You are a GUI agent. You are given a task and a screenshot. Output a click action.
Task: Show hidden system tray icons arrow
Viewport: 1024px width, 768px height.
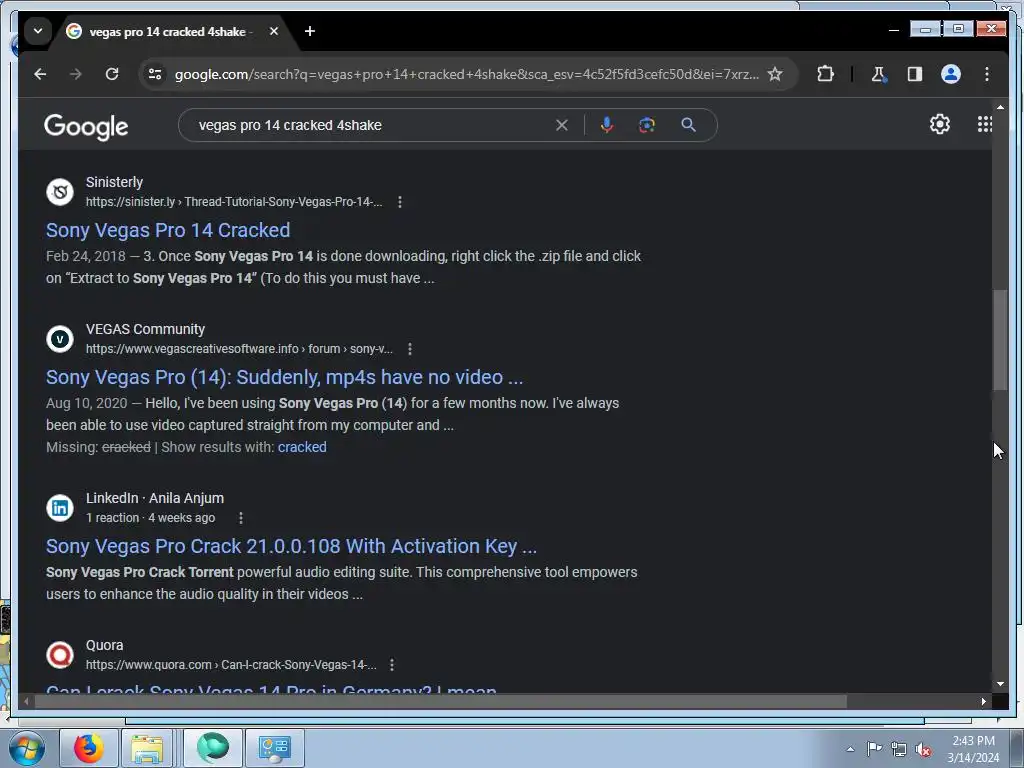[850, 748]
